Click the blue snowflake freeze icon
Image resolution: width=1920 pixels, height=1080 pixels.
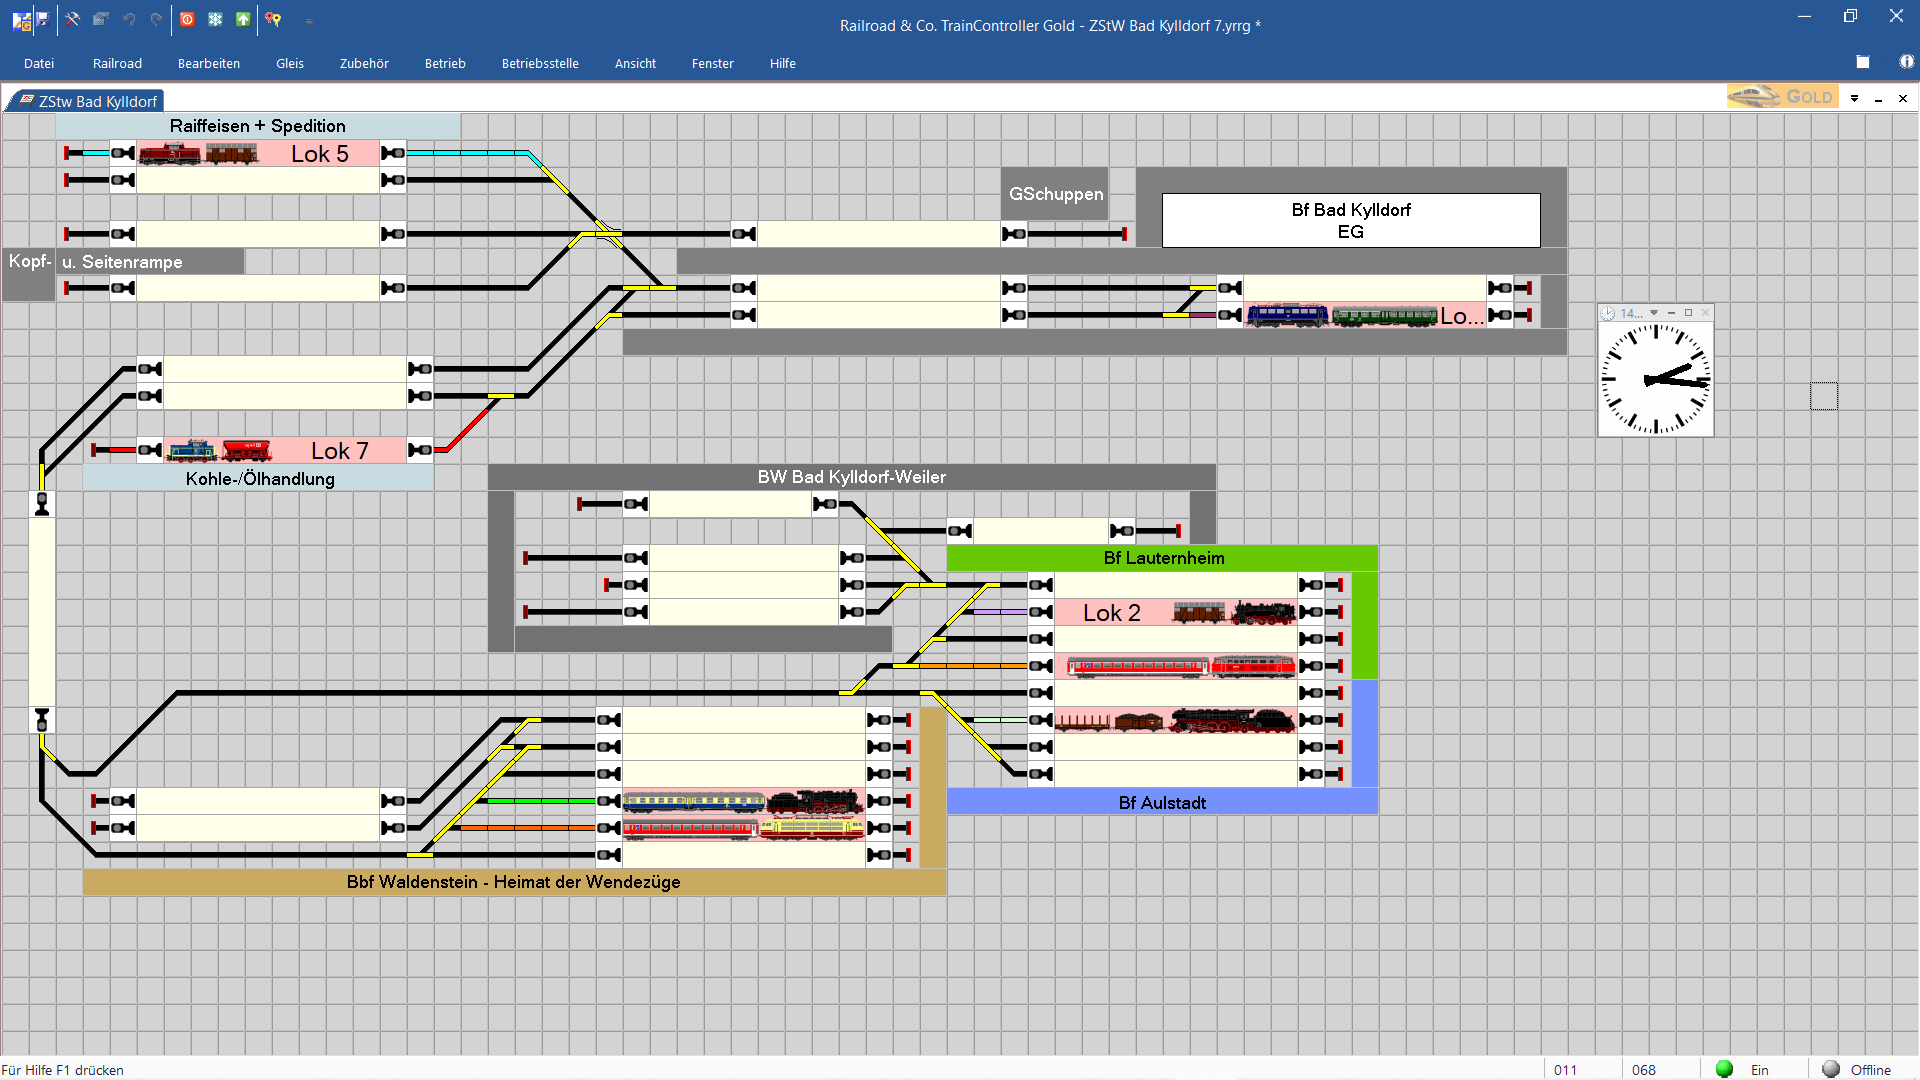215,19
